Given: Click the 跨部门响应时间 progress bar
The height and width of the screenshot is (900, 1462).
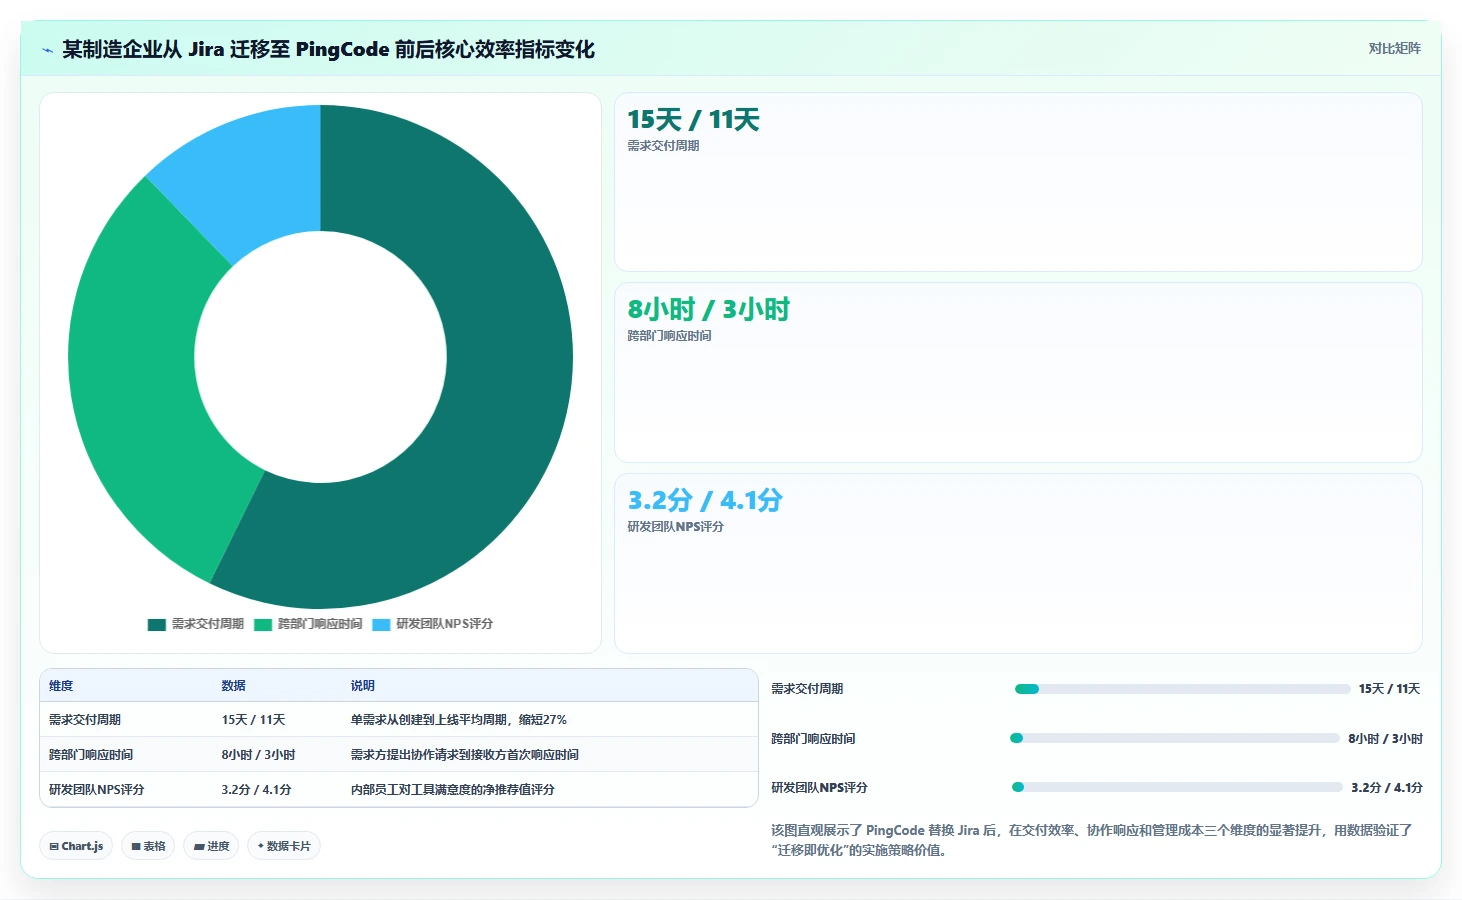Looking at the screenshot, I should pyautogui.click(x=1174, y=738).
